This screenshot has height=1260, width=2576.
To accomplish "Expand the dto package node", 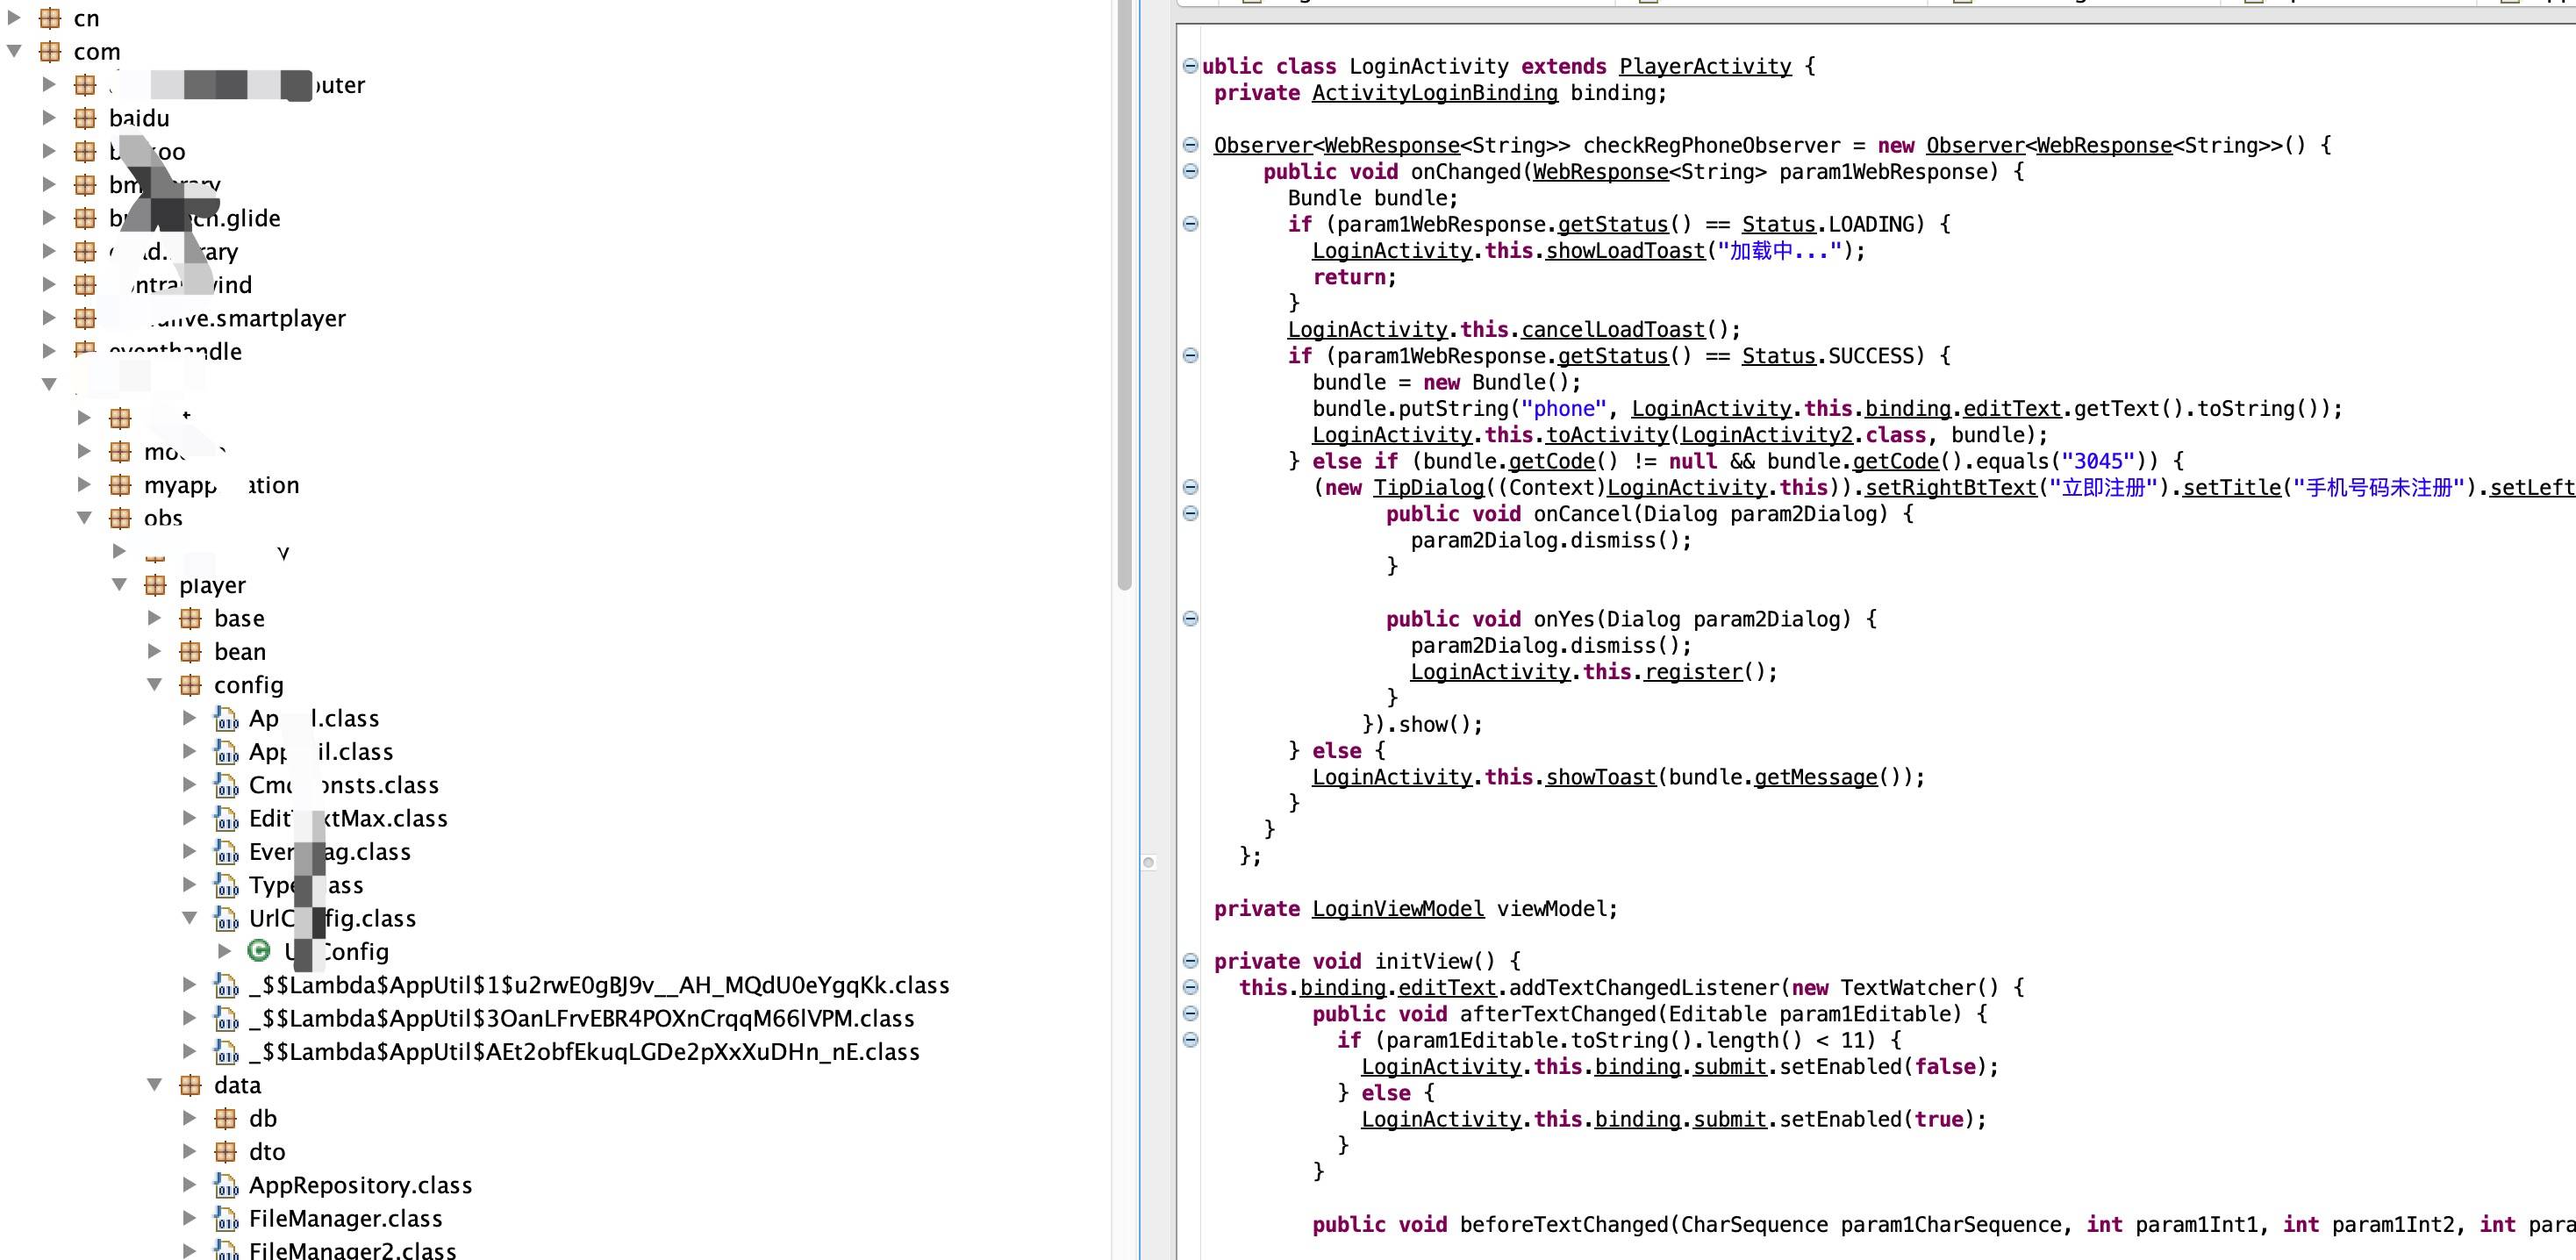I will click(190, 1152).
